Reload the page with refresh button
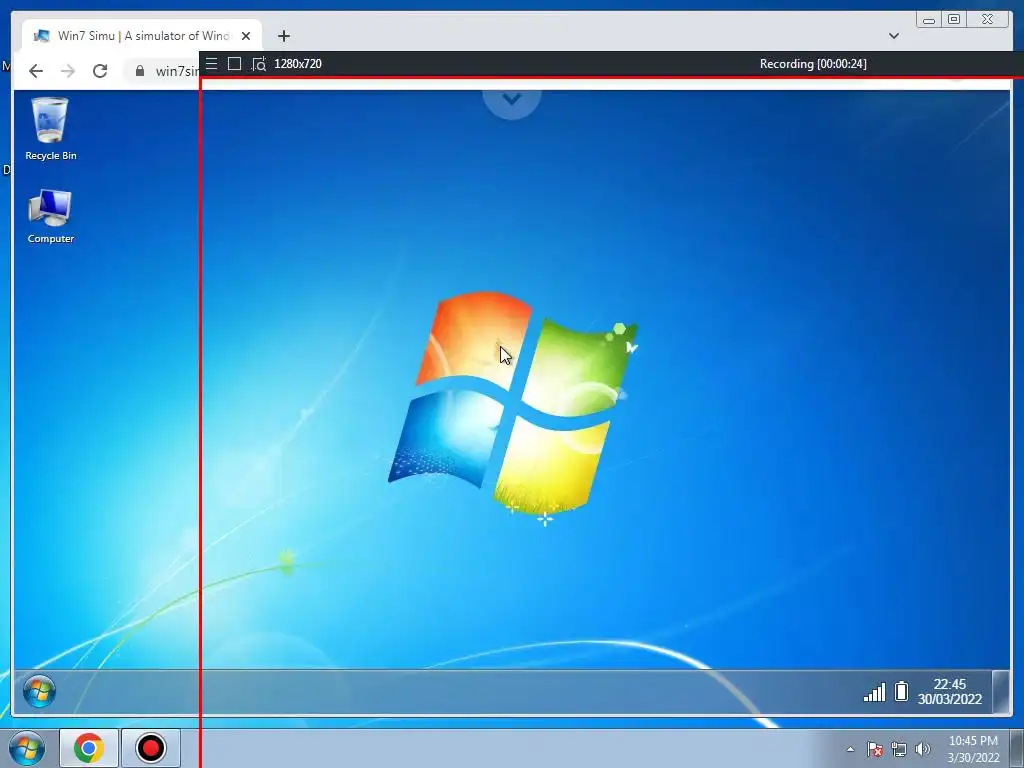The image size is (1024, 768). click(x=100, y=71)
